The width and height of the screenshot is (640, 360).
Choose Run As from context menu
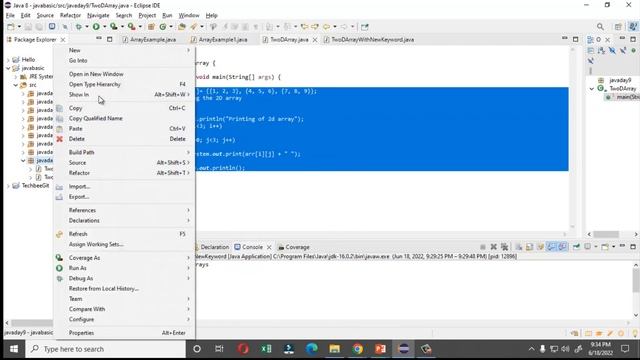pyautogui.click(x=125, y=268)
